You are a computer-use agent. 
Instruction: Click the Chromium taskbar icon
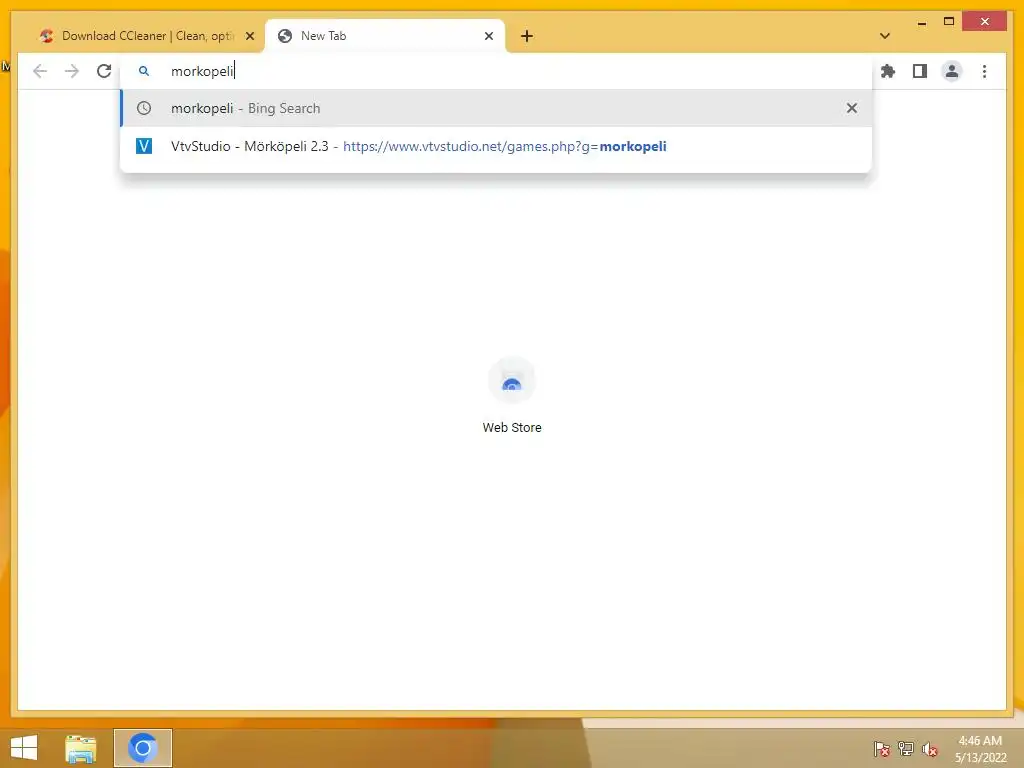pos(143,748)
